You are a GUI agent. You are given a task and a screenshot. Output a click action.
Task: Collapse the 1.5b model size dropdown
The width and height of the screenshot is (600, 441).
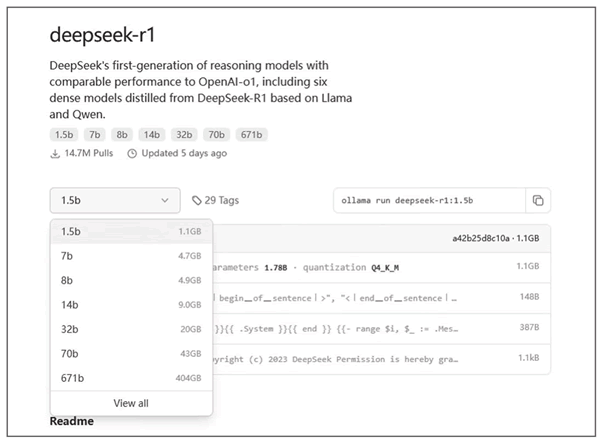tap(115, 200)
